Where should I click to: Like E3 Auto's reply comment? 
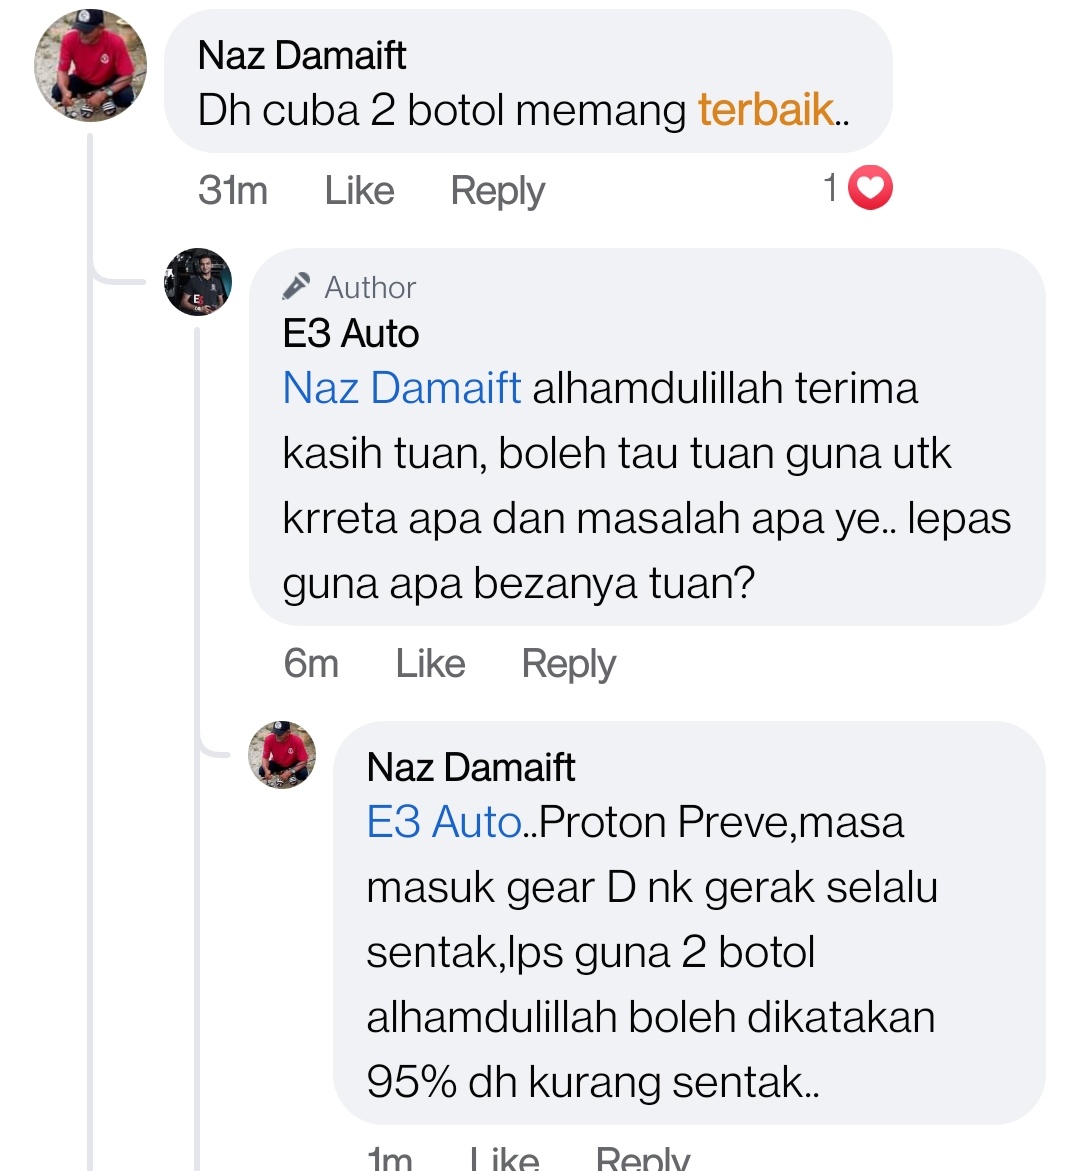[x=430, y=664]
